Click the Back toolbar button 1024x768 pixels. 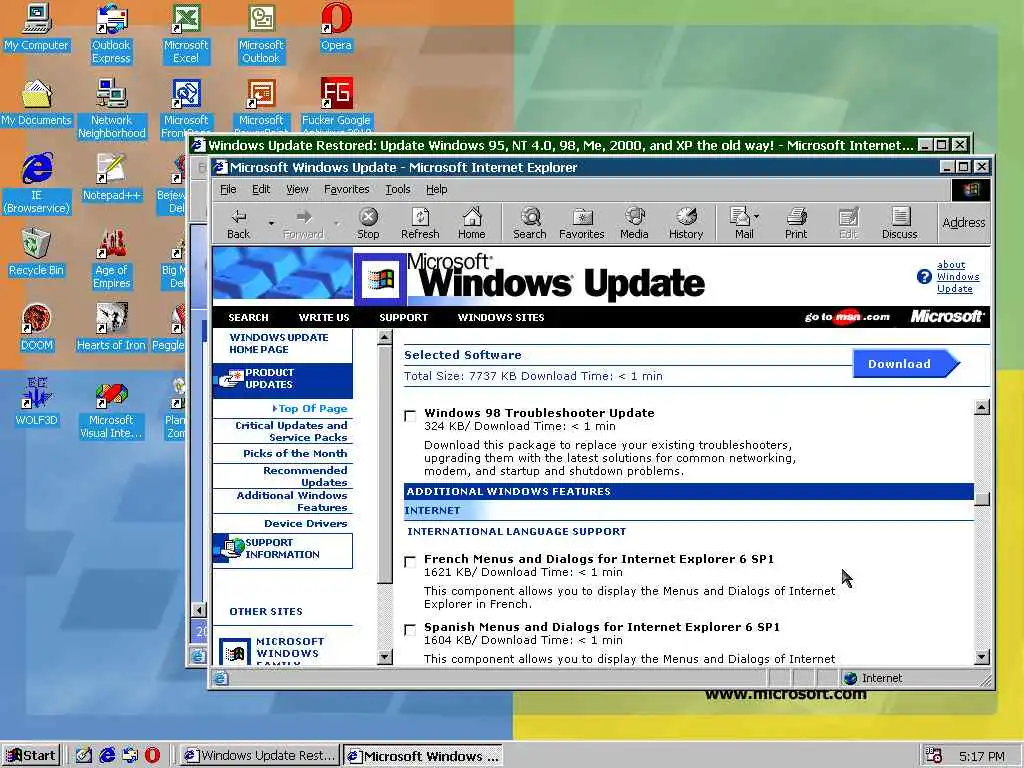tap(238, 223)
